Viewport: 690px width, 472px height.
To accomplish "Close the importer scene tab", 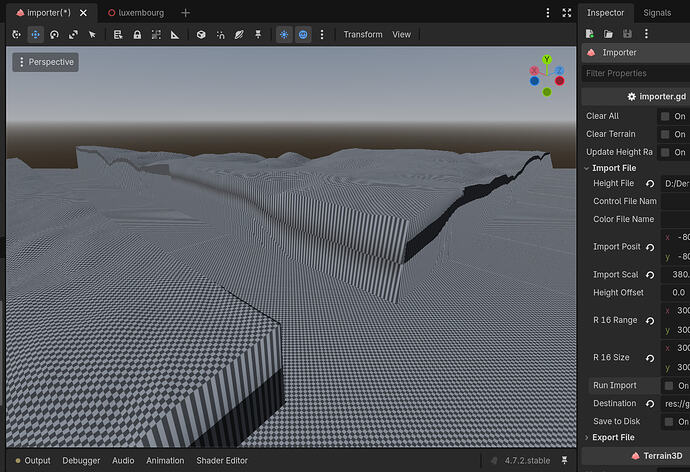I will [x=83, y=13].
